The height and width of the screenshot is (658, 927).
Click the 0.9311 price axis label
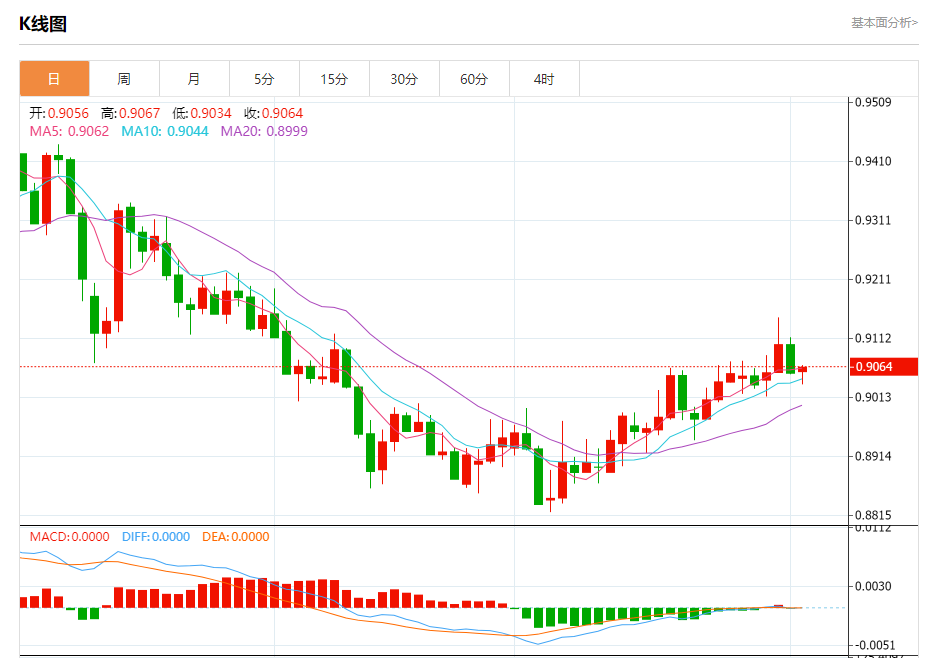click(873, 221)
